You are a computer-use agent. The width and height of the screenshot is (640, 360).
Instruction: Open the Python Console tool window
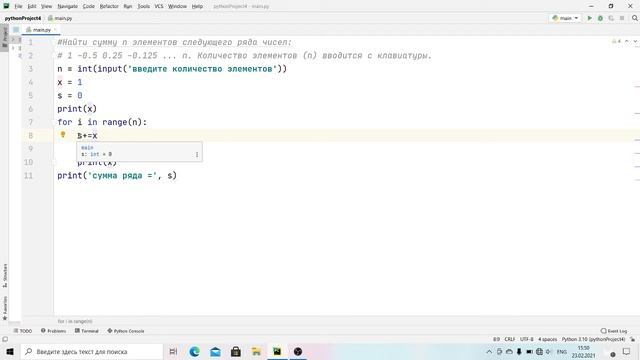(126, 331)
